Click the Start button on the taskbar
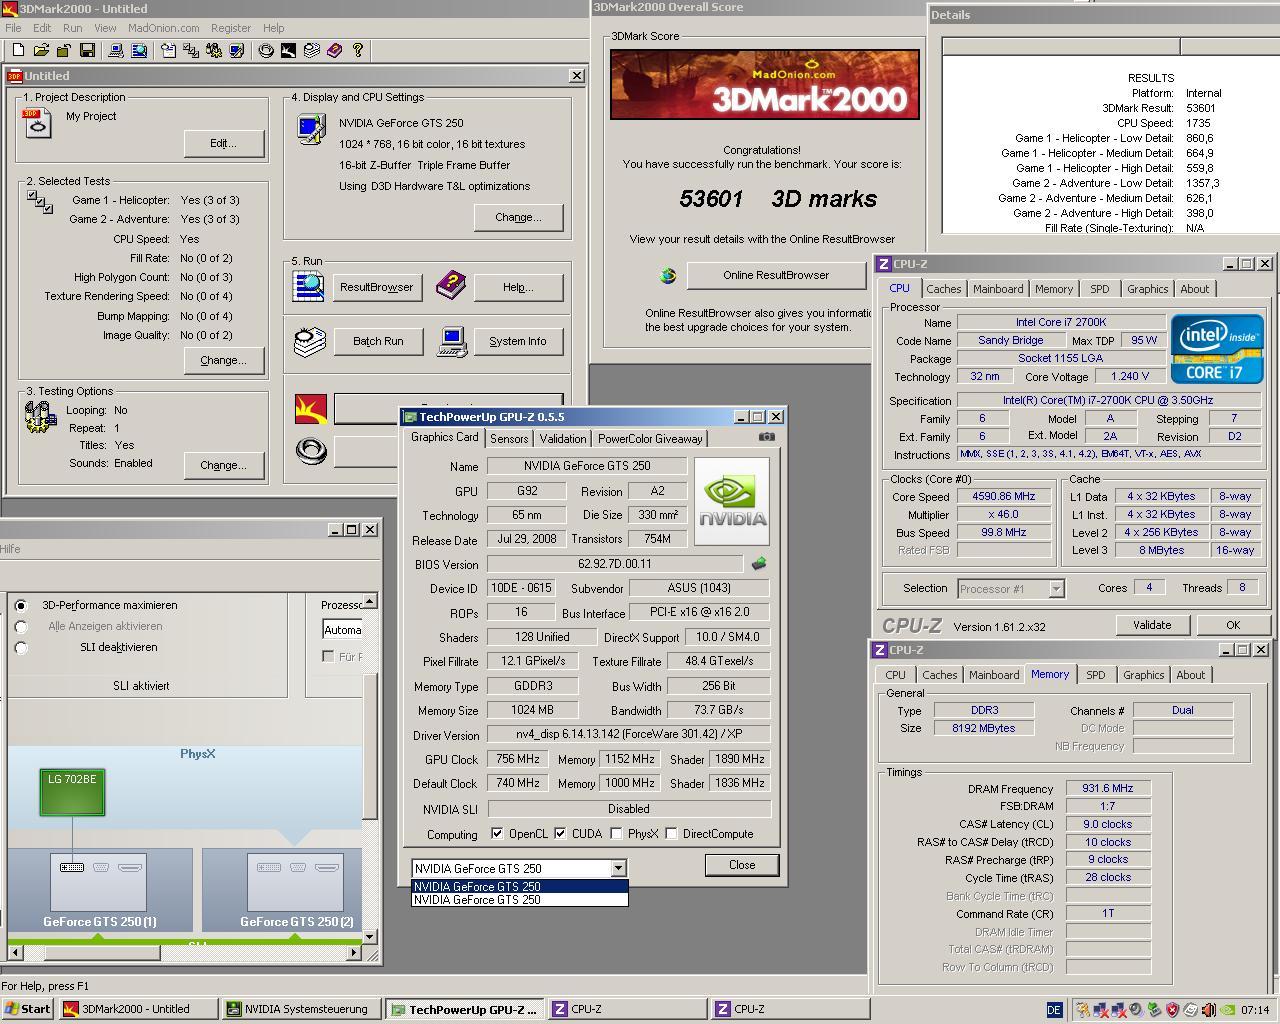Viewport: 1280px width, 1024px height. click(28, 1009)
